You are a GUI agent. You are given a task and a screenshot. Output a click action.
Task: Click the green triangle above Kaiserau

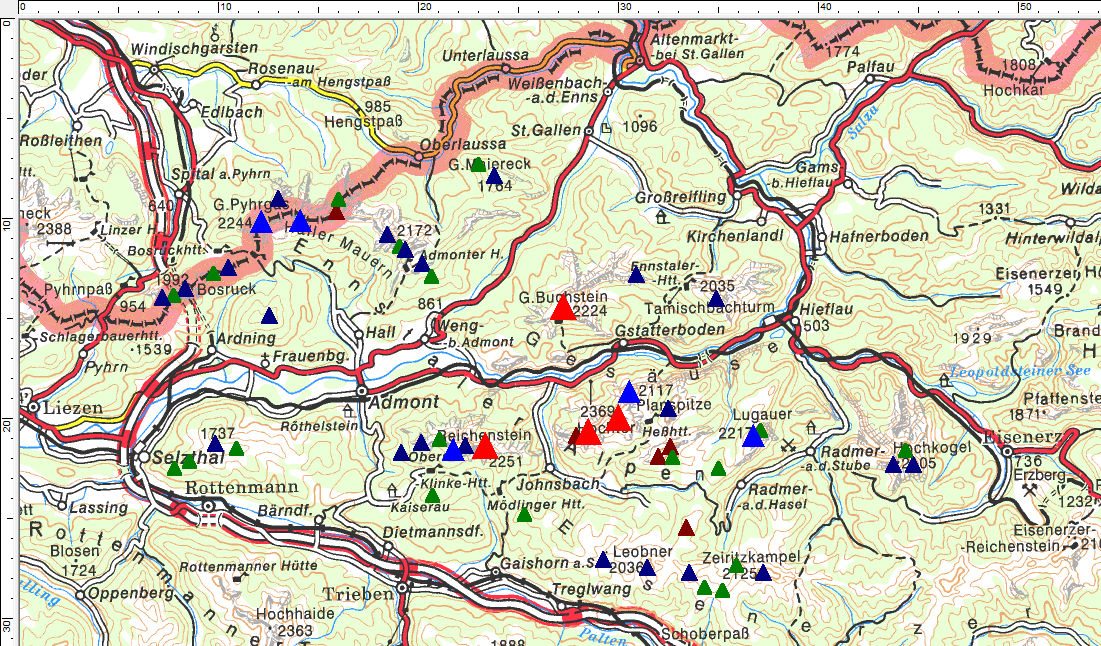click(432, 495)
